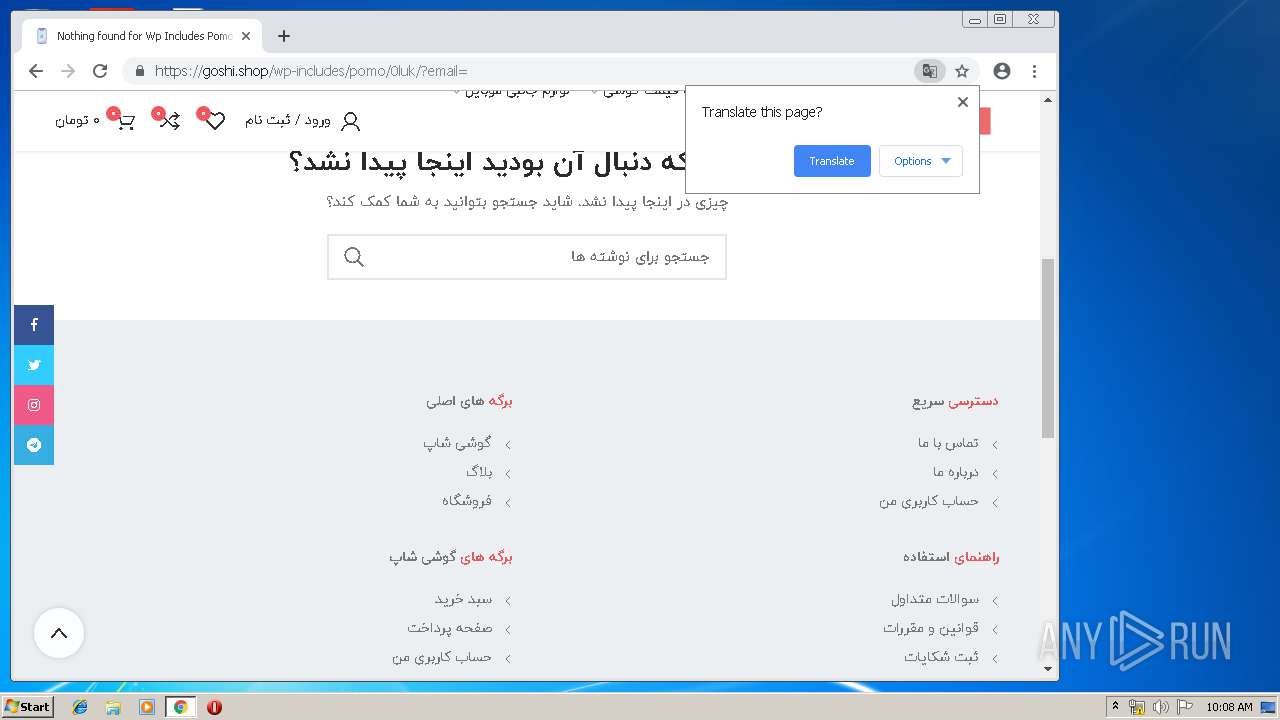Image resolution: width=1280 pixels, height=720 pixels.
Task: Open the wishlist heart icon
Action: (x=215, y=121)
